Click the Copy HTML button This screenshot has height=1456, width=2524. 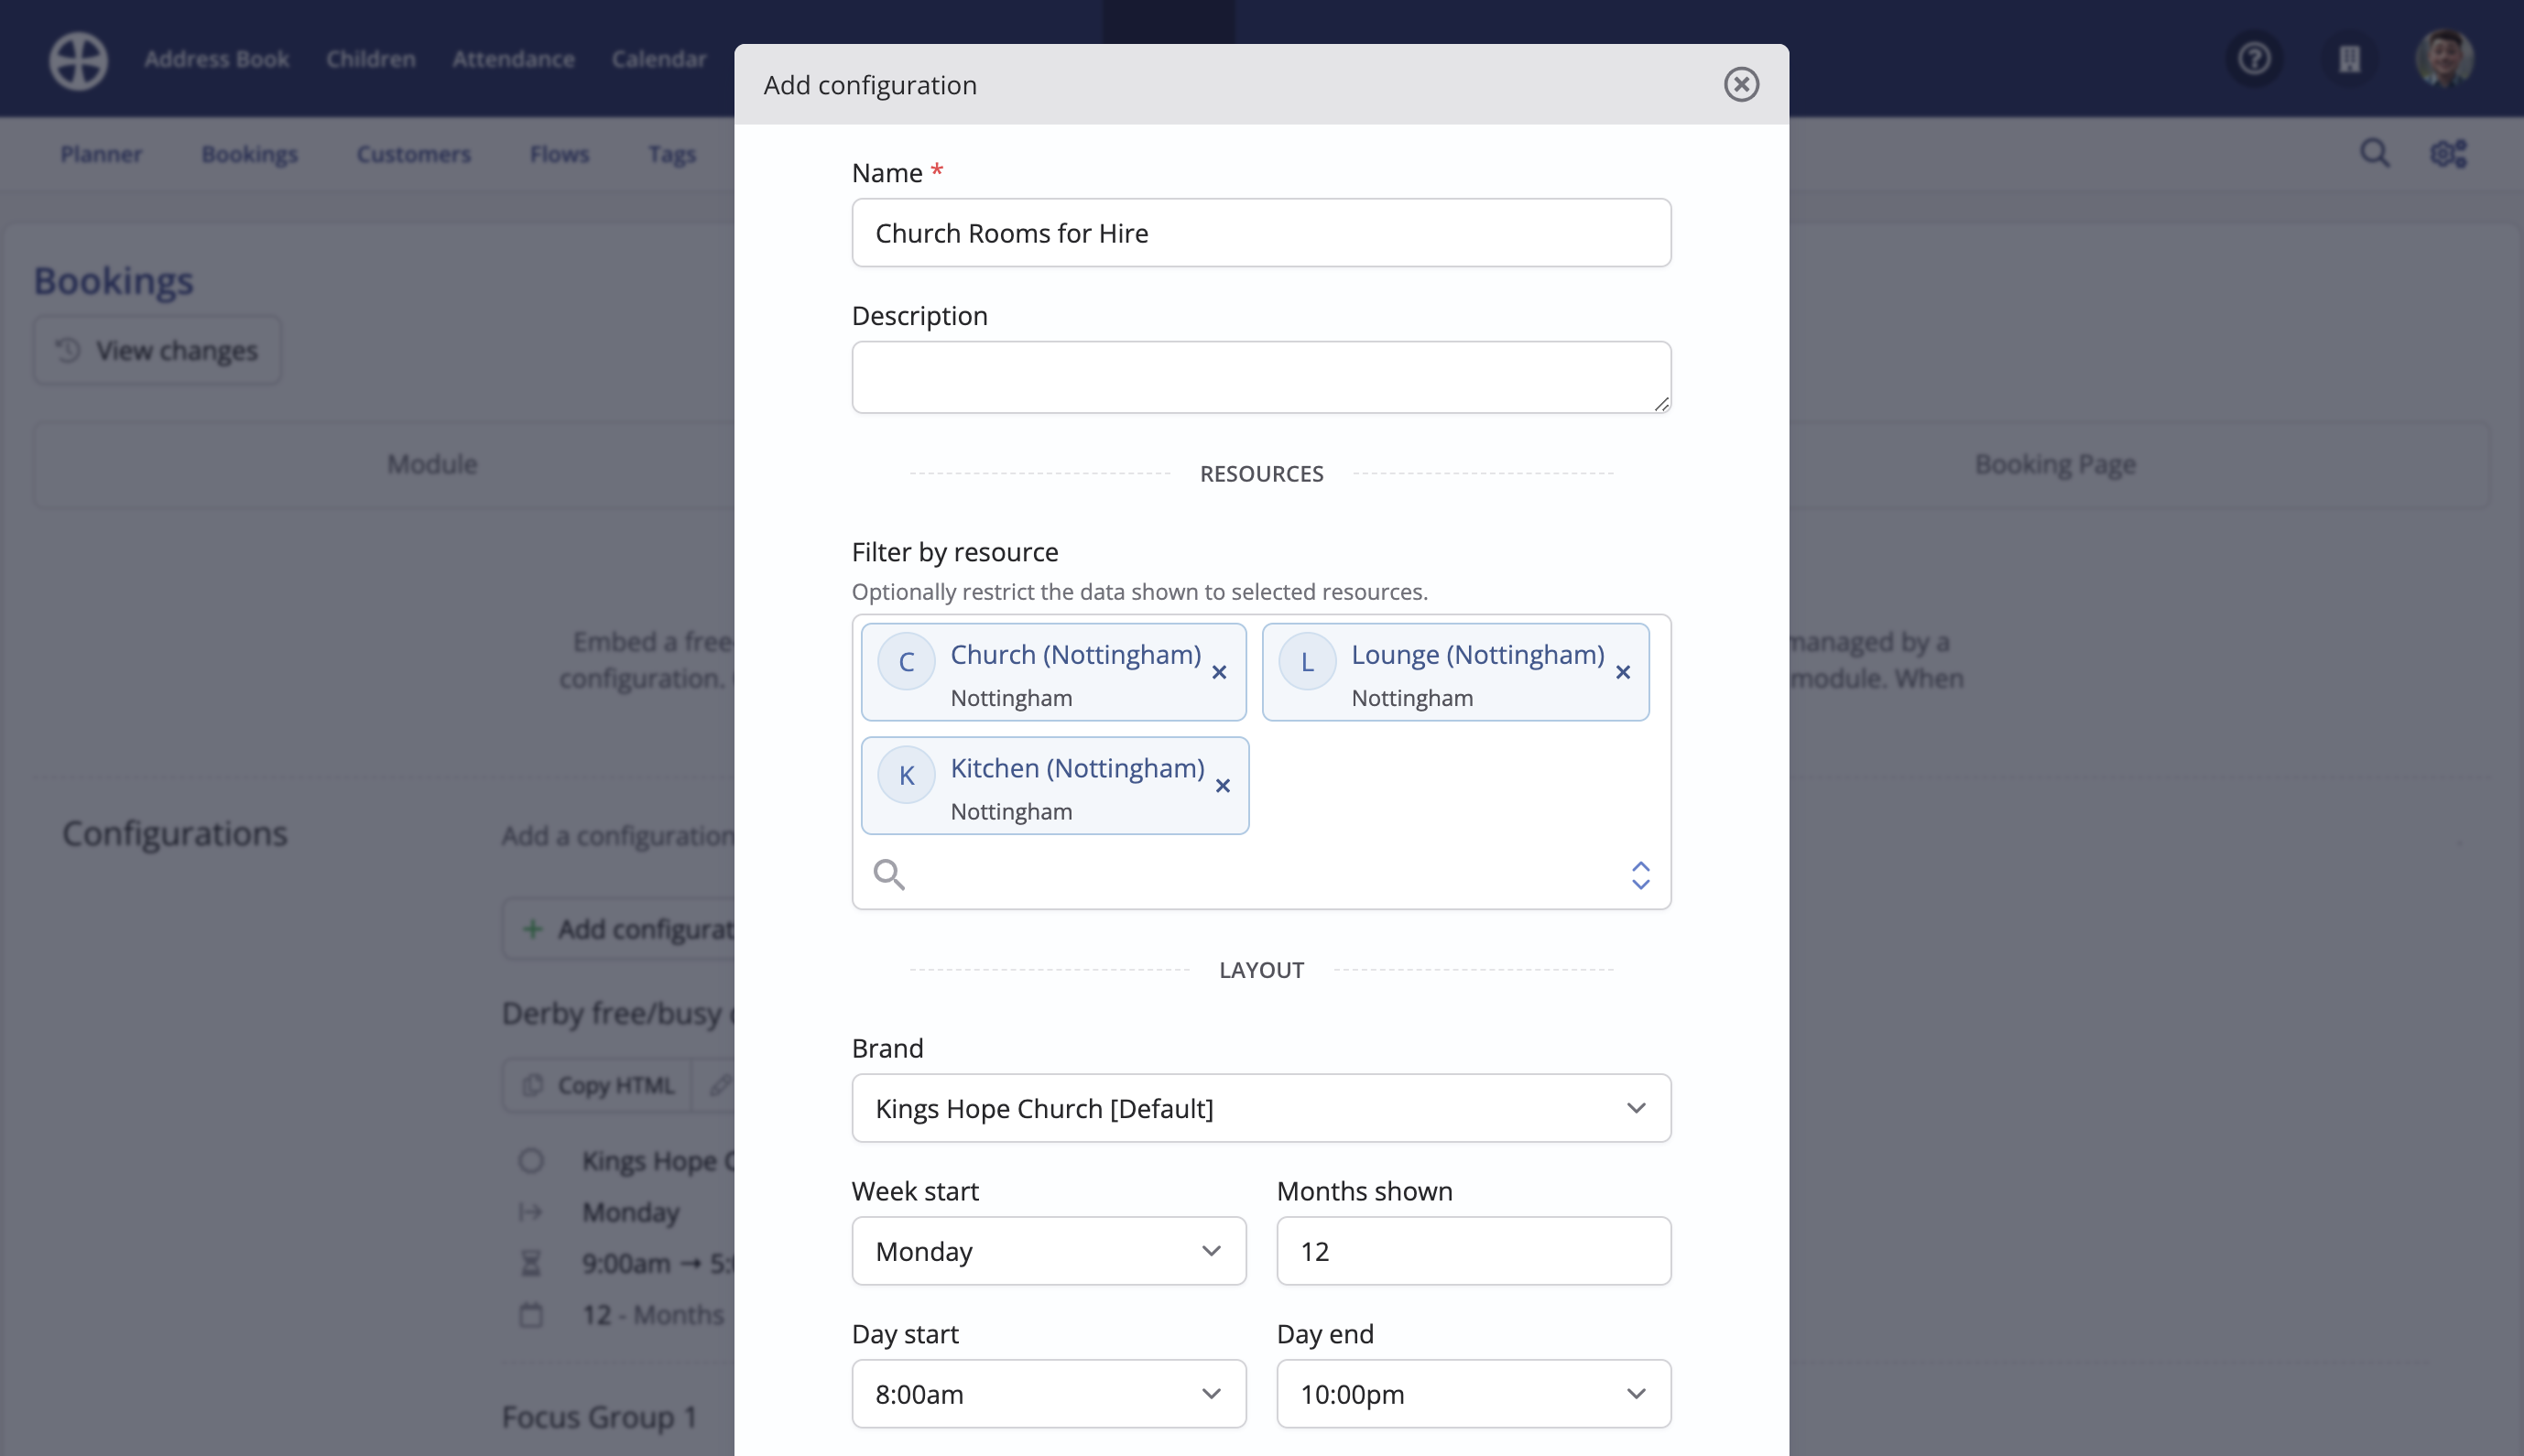[598, 1085]
